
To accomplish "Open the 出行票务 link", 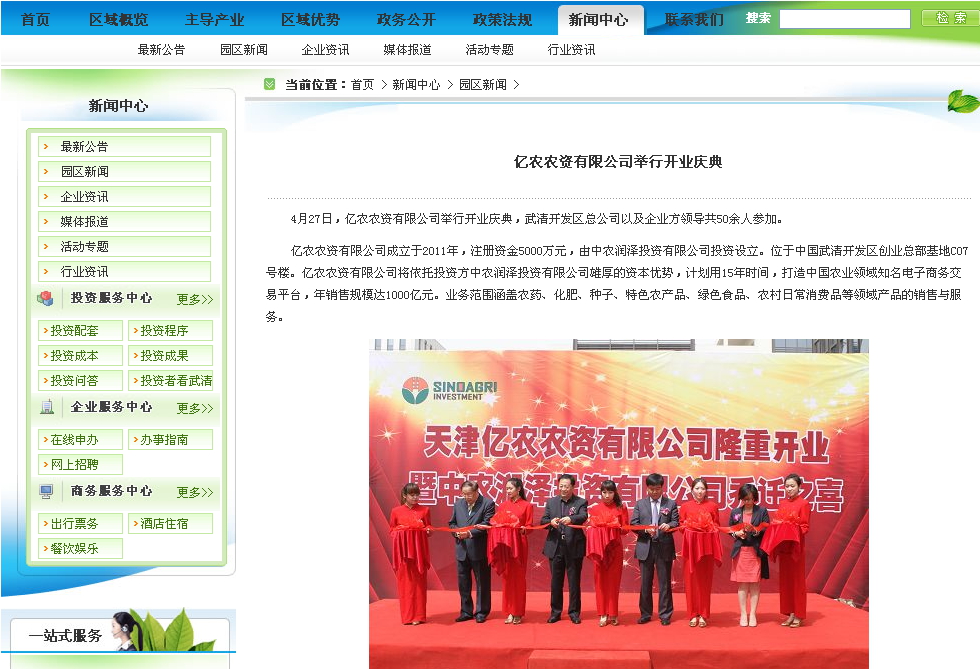I will point(81,524).
